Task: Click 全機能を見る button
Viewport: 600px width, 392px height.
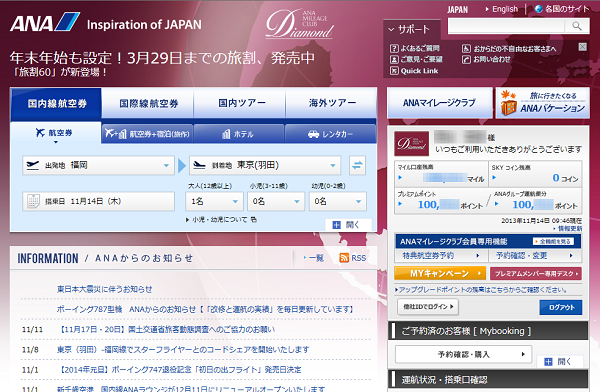Action: [x=553, y=242]
